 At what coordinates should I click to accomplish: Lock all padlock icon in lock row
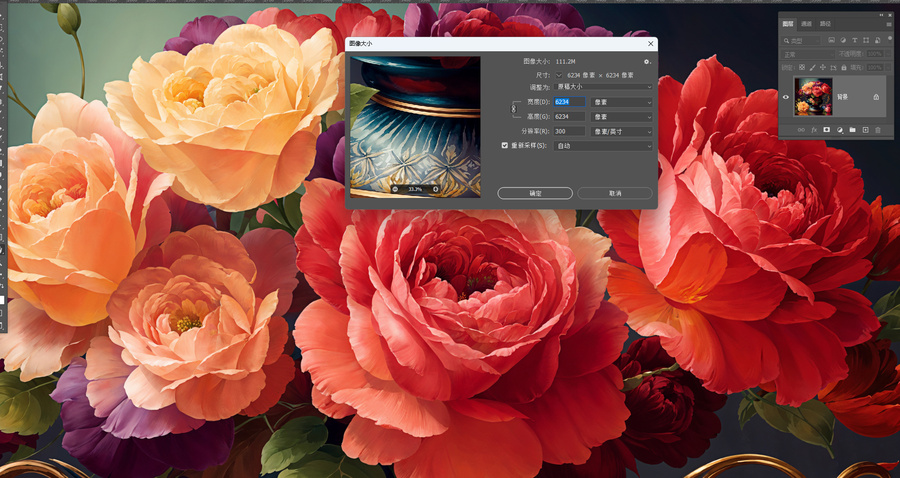[844, 67]
